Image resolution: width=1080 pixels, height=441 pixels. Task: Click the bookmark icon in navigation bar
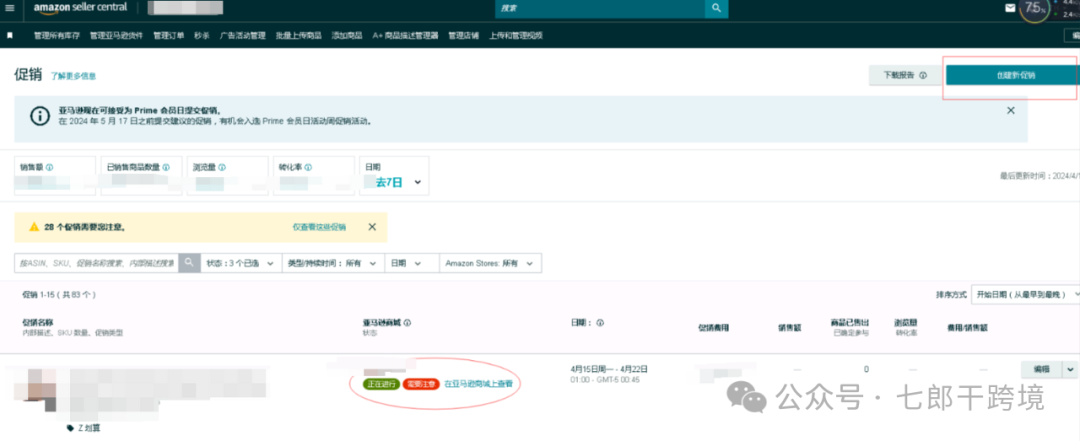coord(10,35)
